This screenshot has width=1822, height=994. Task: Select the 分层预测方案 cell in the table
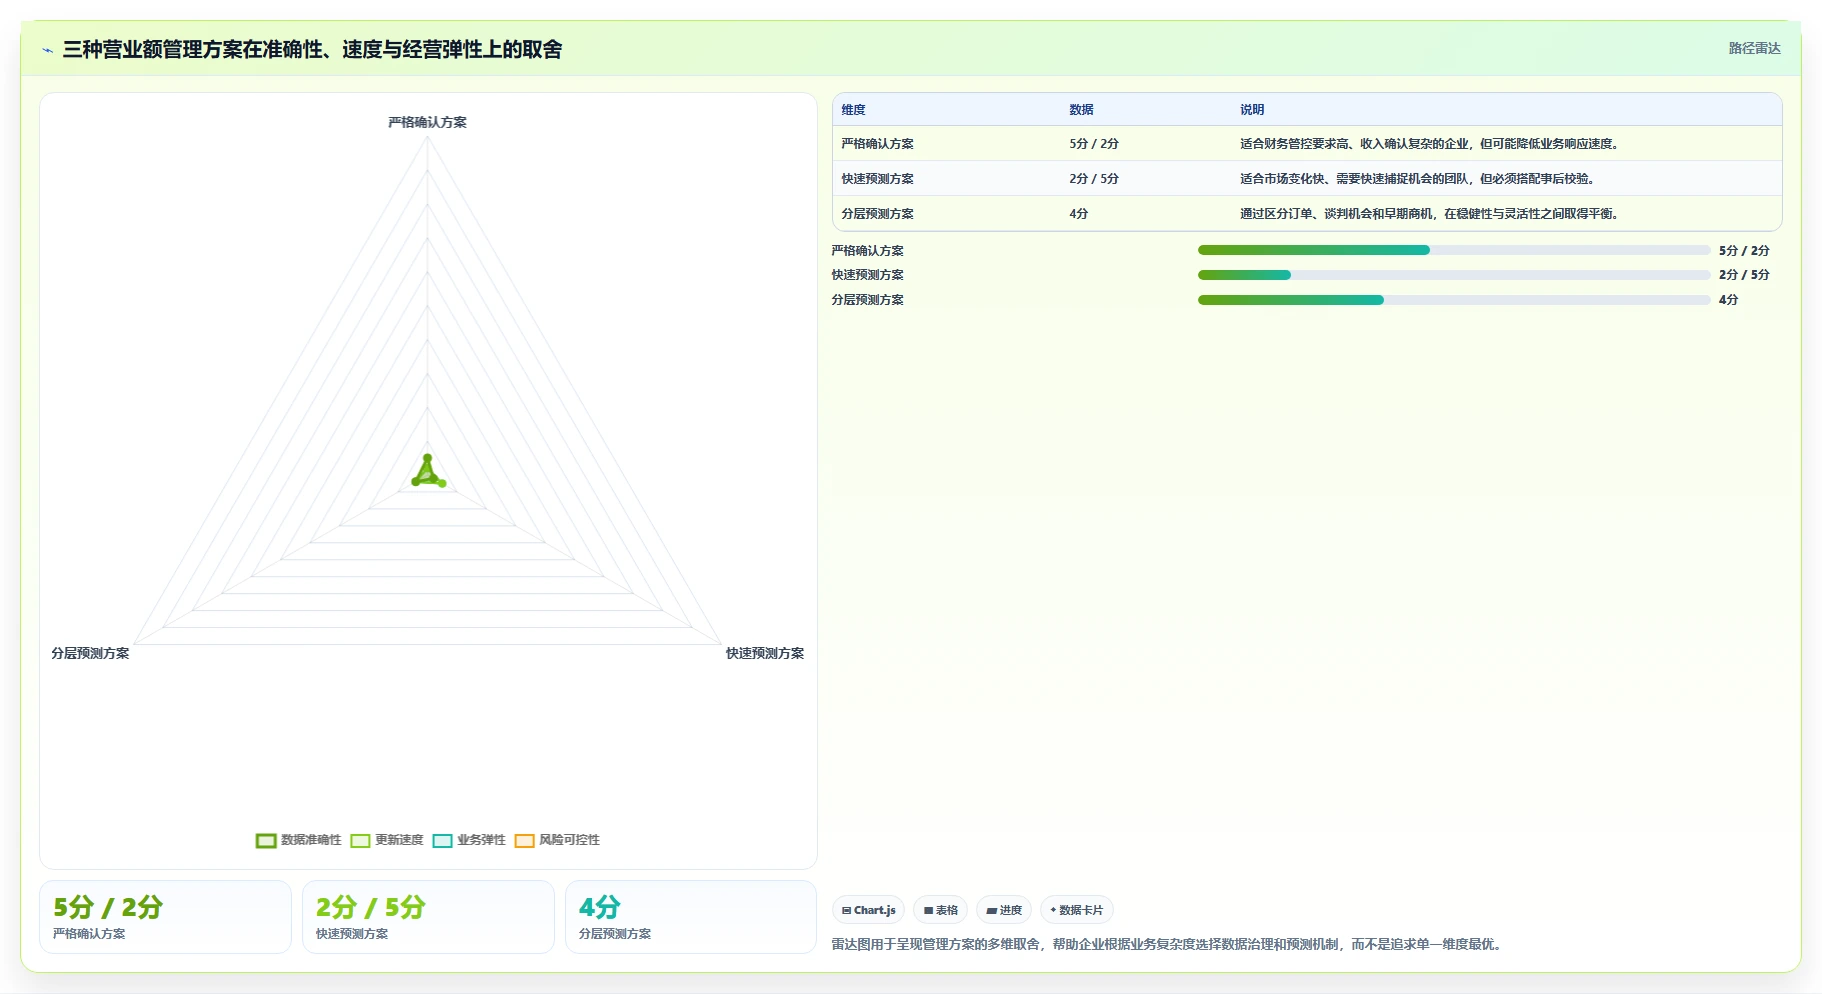pos(877,214)
